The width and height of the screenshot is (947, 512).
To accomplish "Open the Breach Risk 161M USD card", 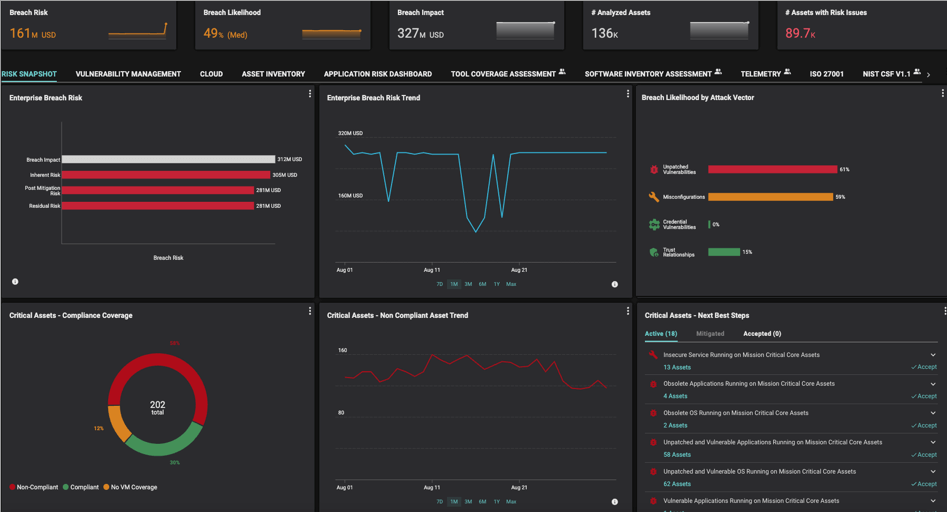I will click(88, 25).
